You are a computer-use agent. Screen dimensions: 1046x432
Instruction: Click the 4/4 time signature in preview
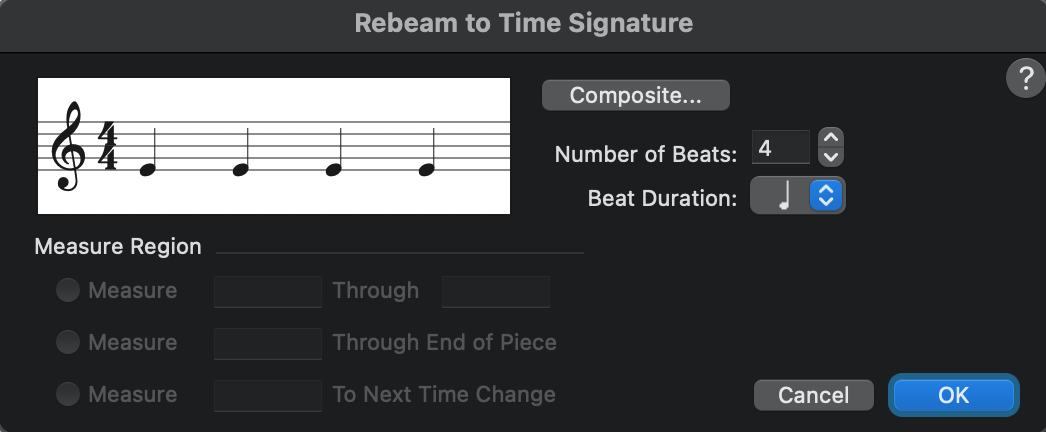point(108,146)
